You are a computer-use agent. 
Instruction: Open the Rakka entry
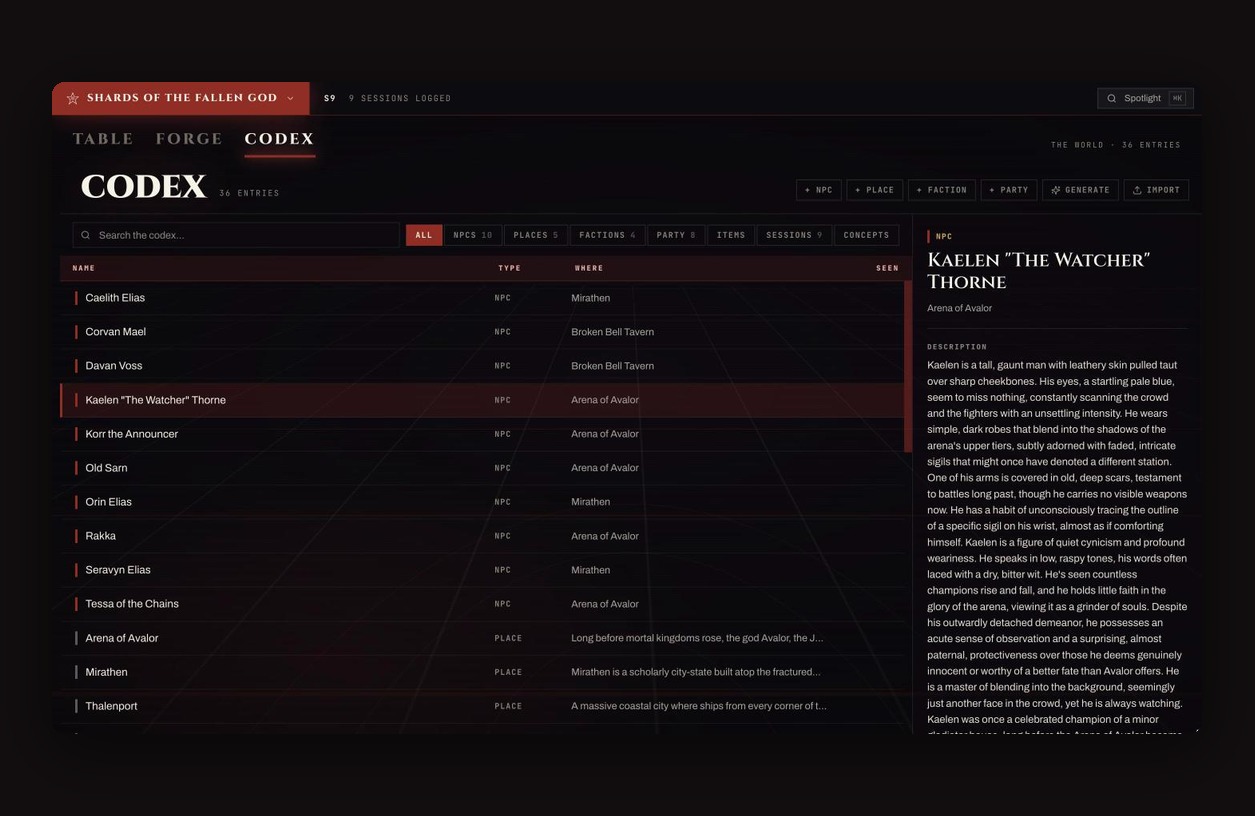pos(482,536)
